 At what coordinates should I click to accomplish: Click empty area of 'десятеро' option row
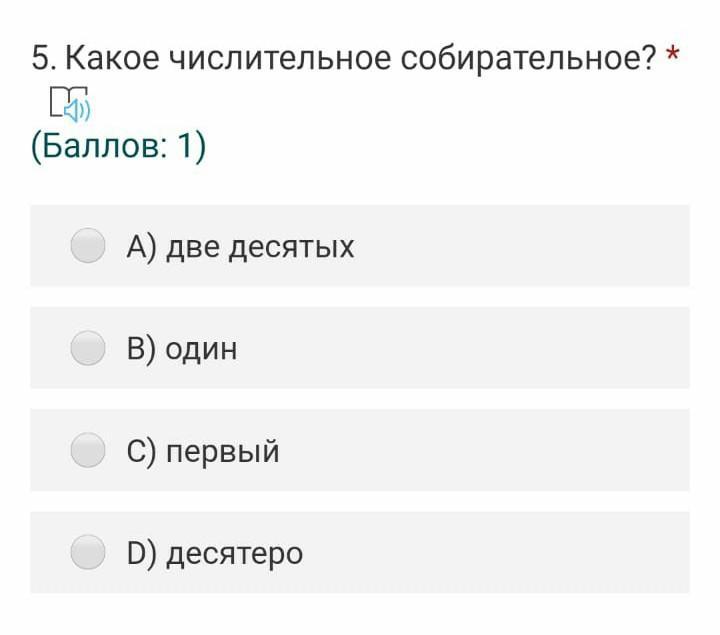click(x=498, y=552)
